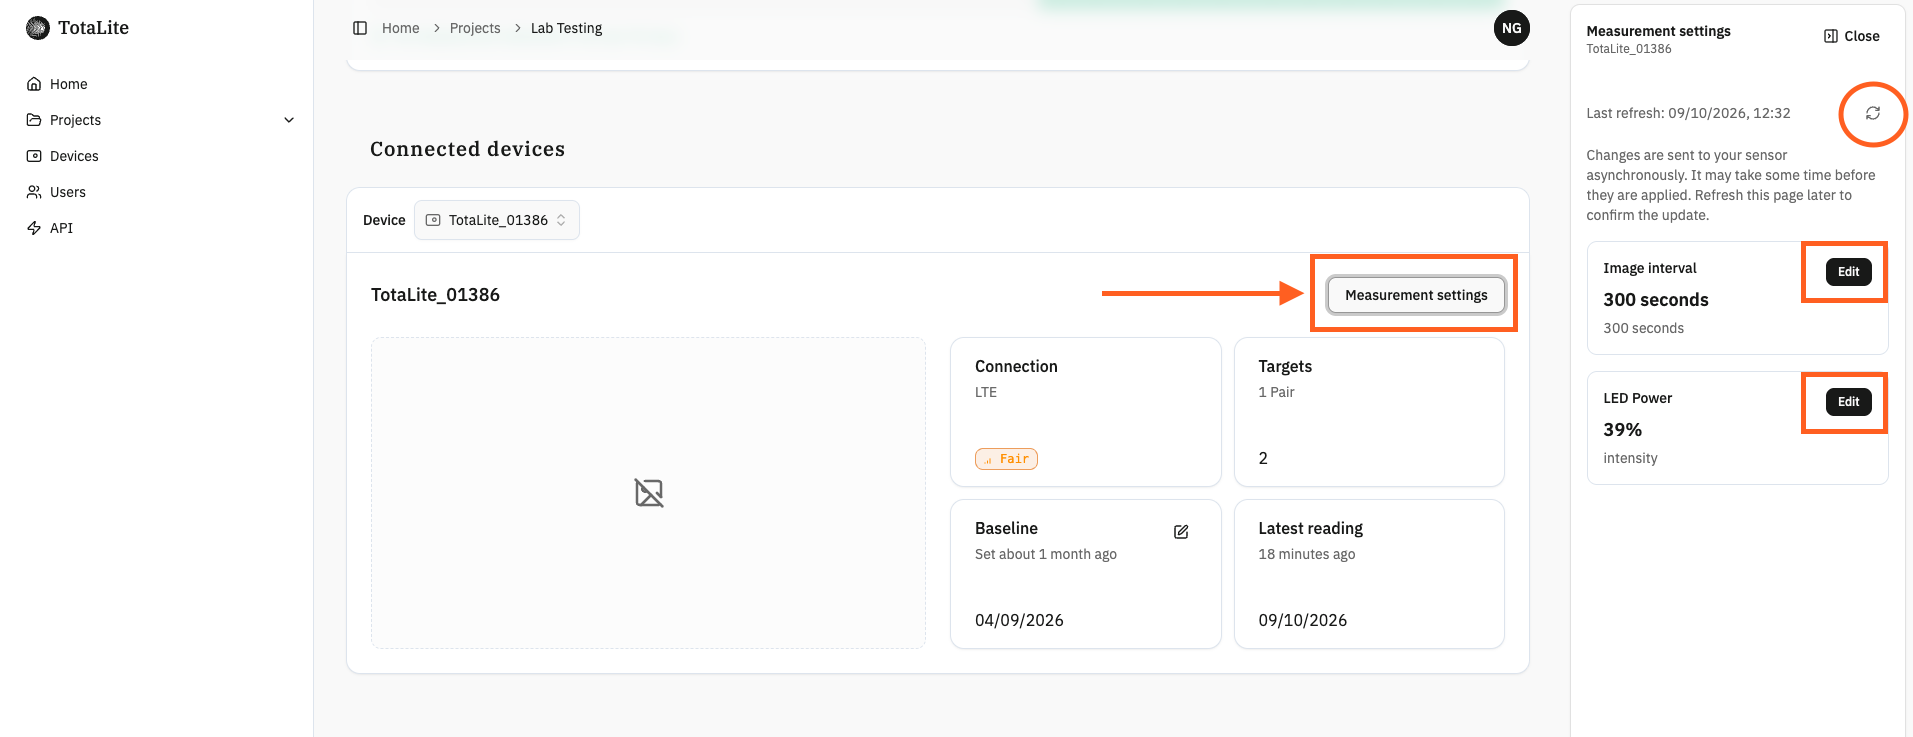Go to Projects breadcrumb link
The width and height of the screenshot is (1913, 737).
tap(475, 28)
